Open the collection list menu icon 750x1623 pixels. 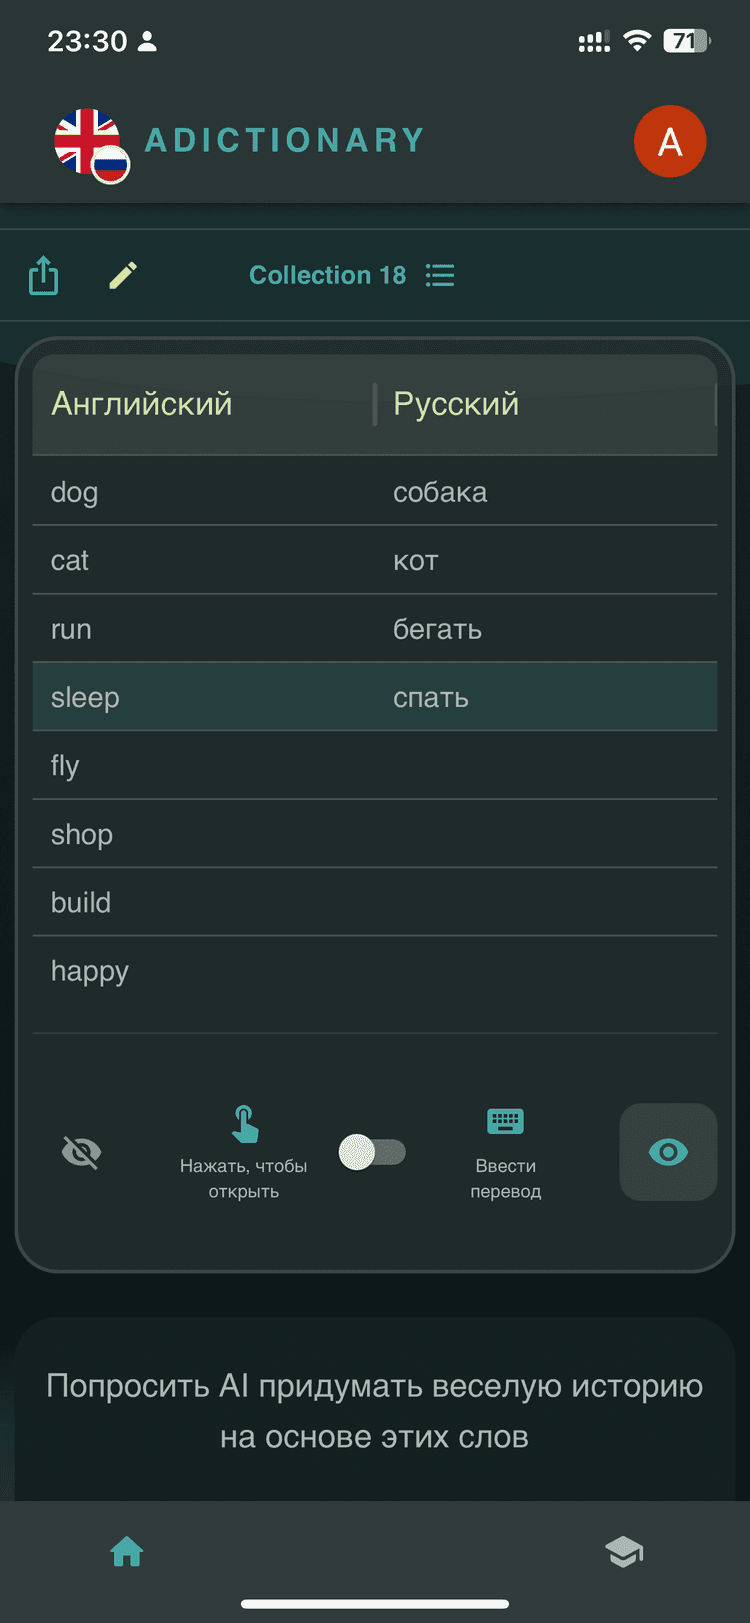point(440,275)
